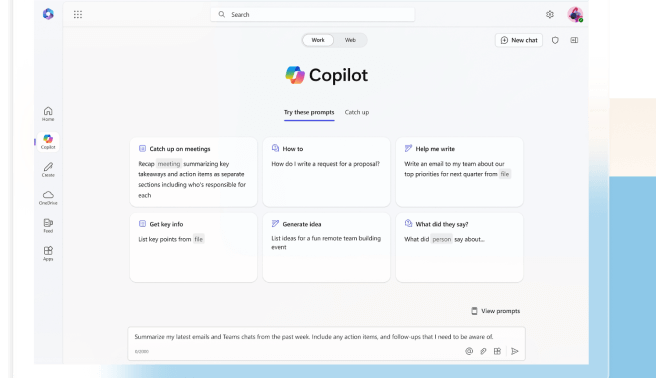Open Create in the sidebar
The image size is (656, 378).
[x=48, y=169]
